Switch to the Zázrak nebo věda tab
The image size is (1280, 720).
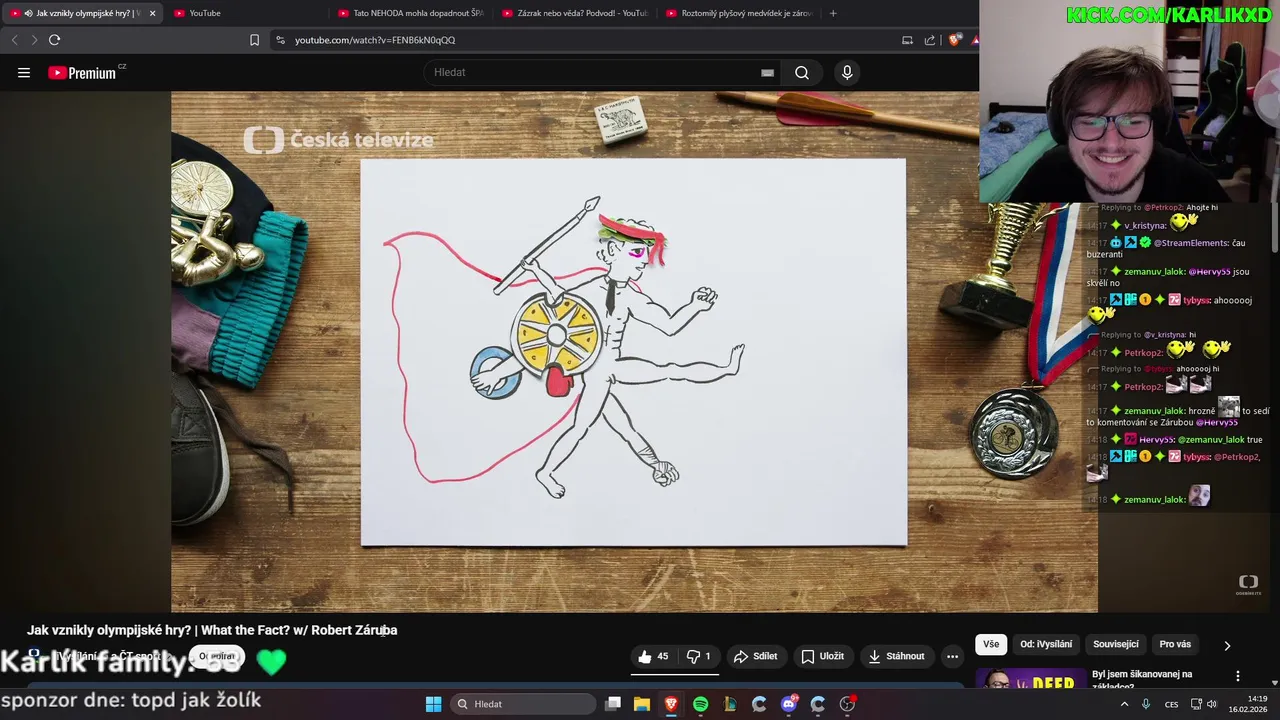(x=574, y=13)
